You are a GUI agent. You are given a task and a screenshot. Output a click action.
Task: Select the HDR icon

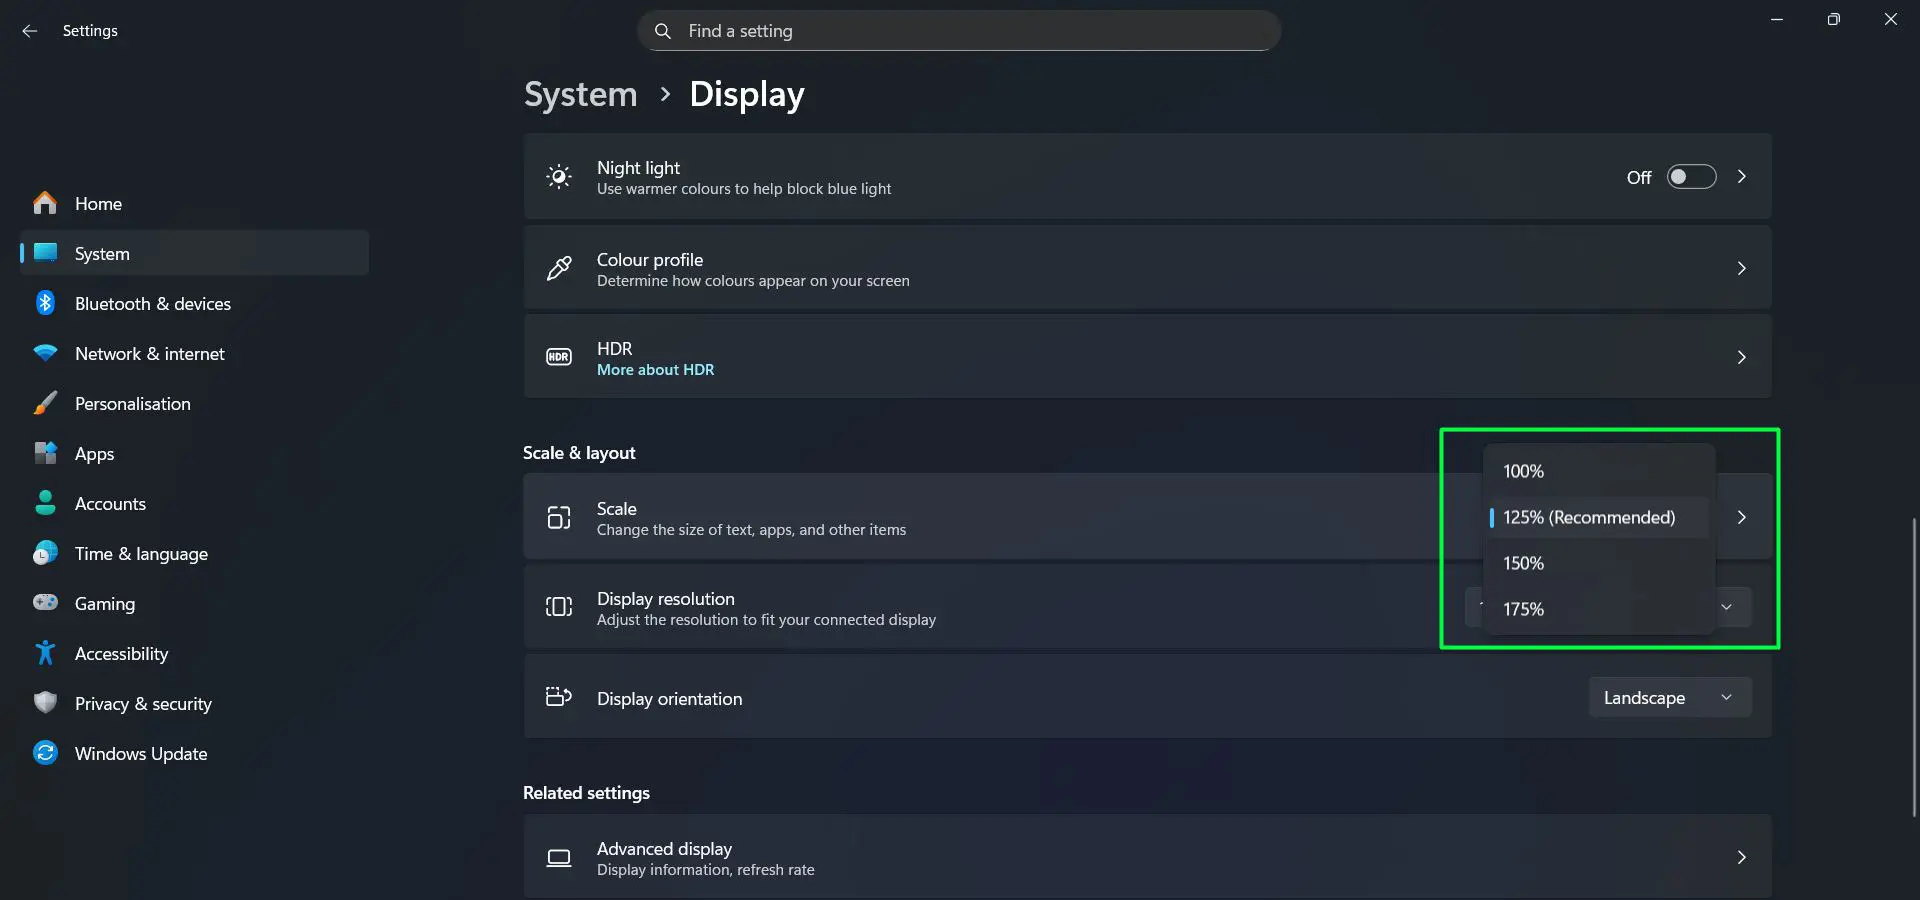point(559,357)
